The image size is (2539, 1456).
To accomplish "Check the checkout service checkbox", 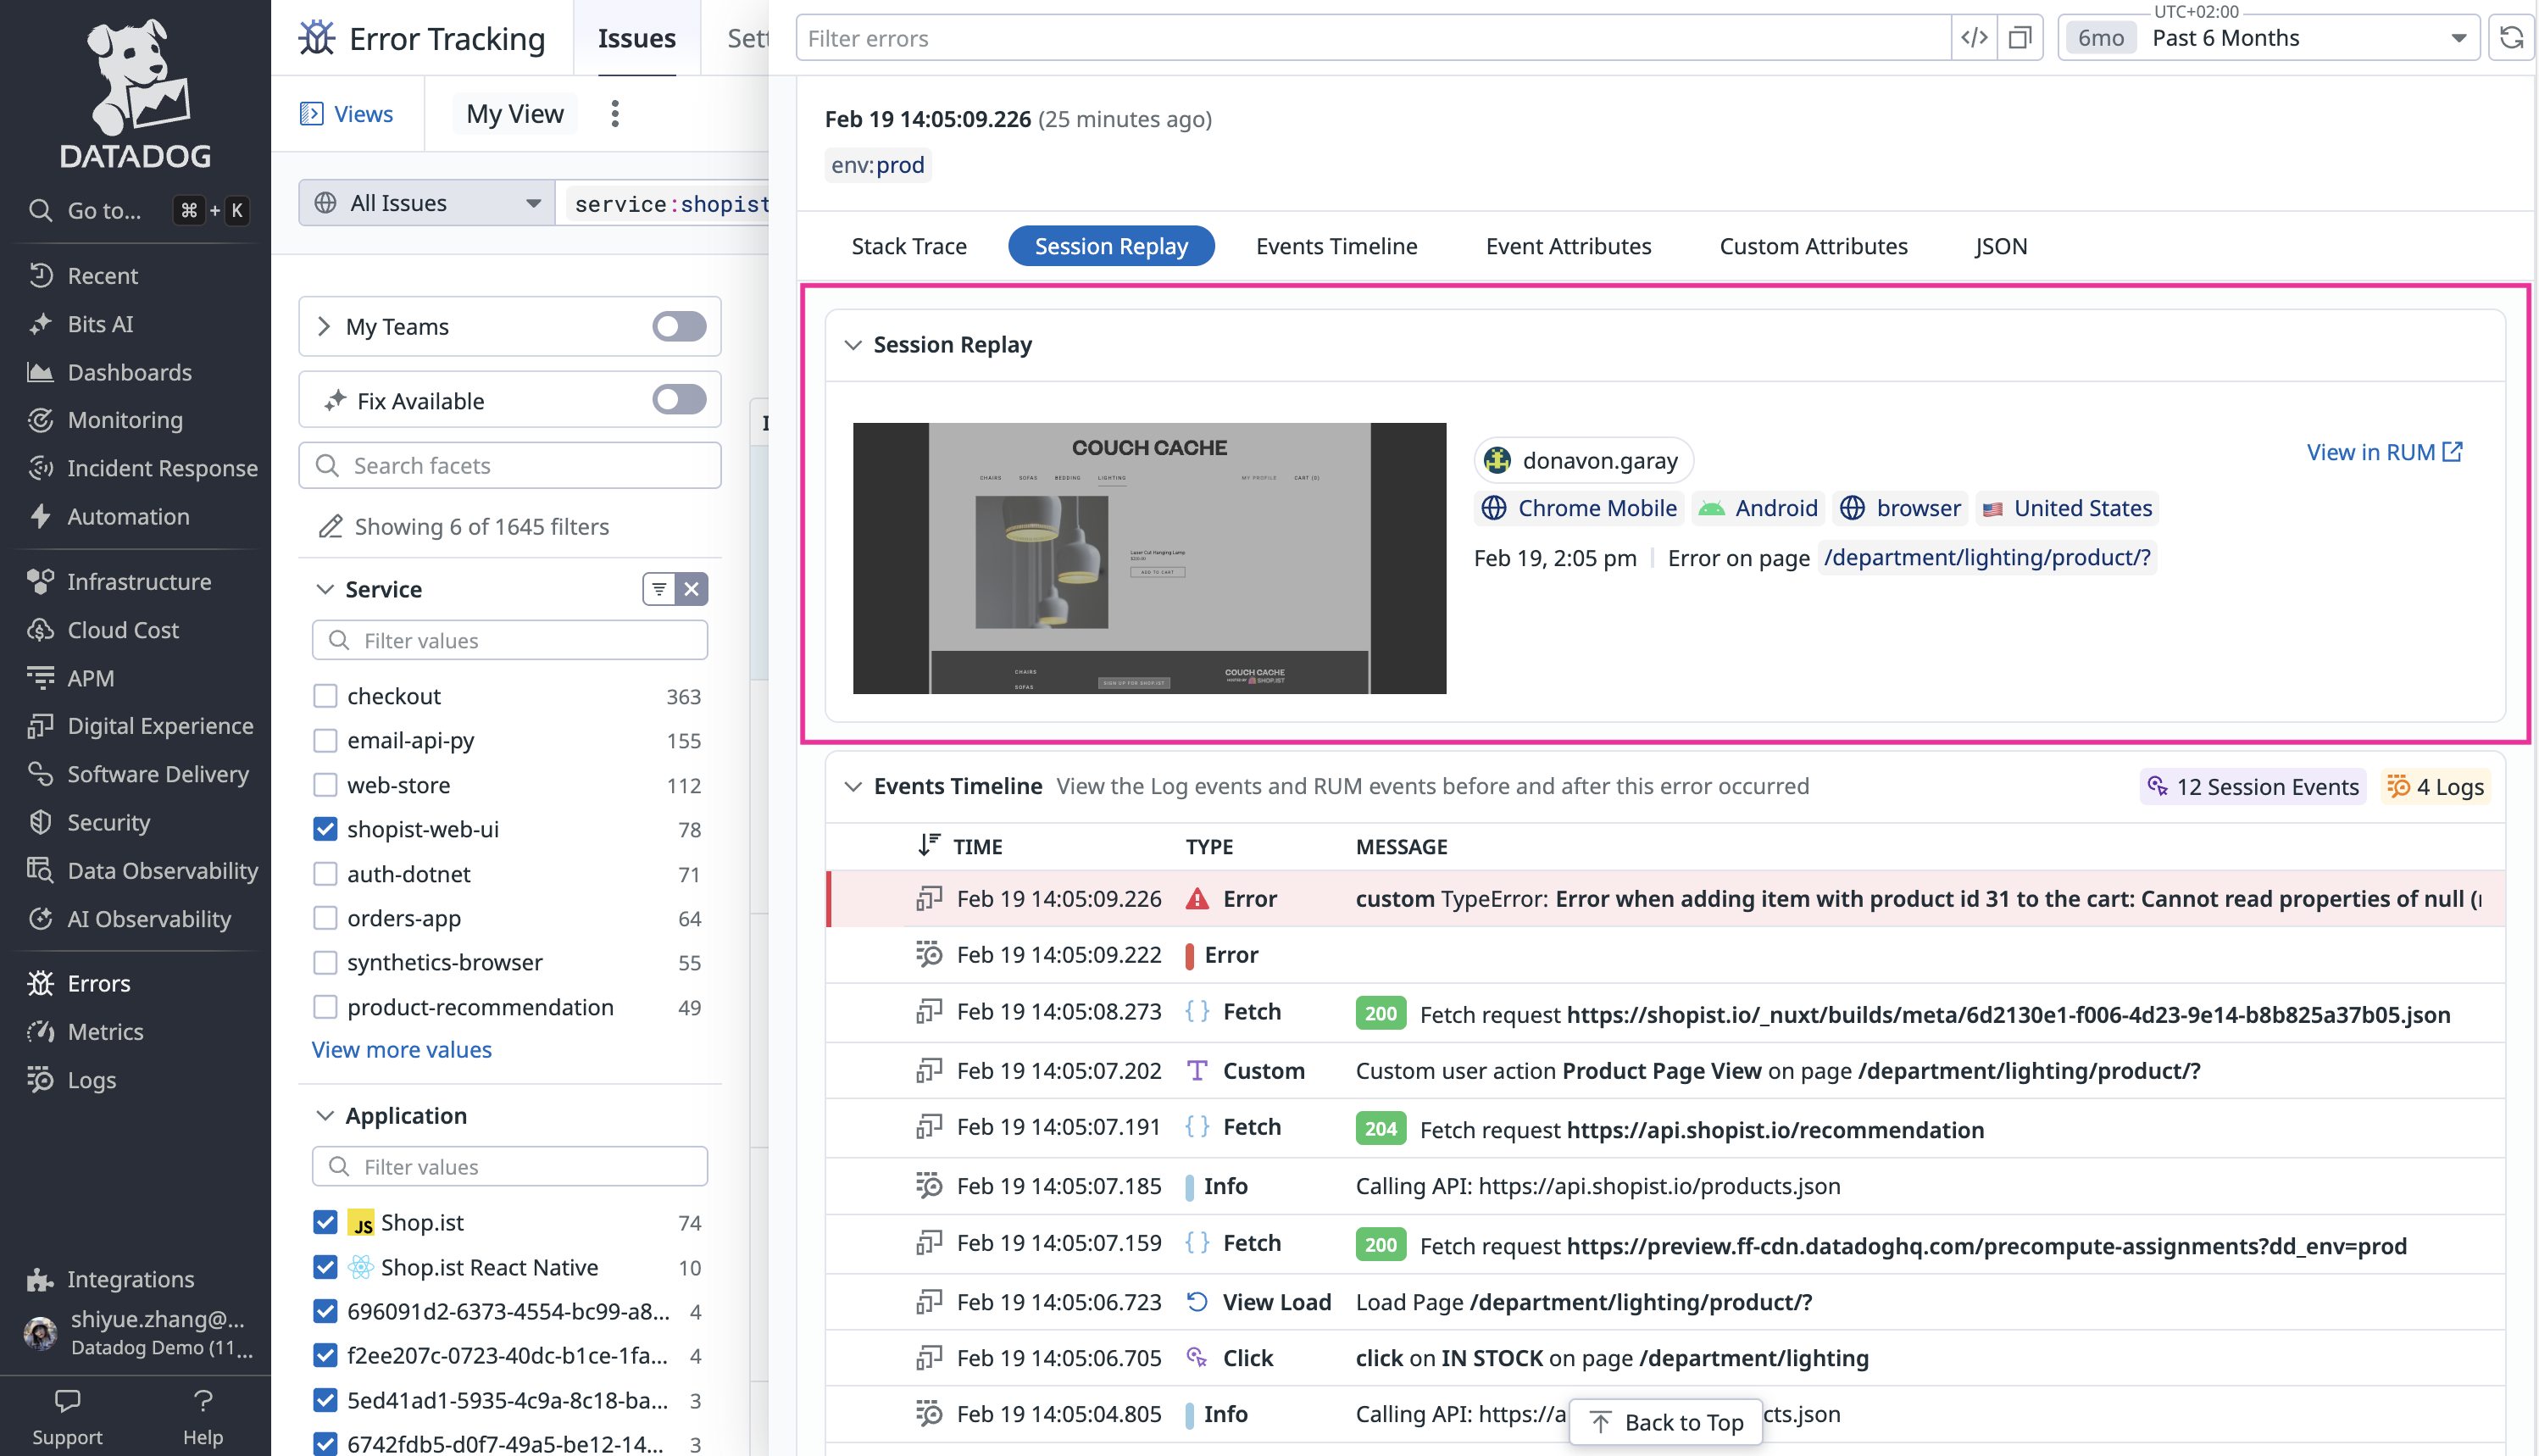I will point(325,696).
